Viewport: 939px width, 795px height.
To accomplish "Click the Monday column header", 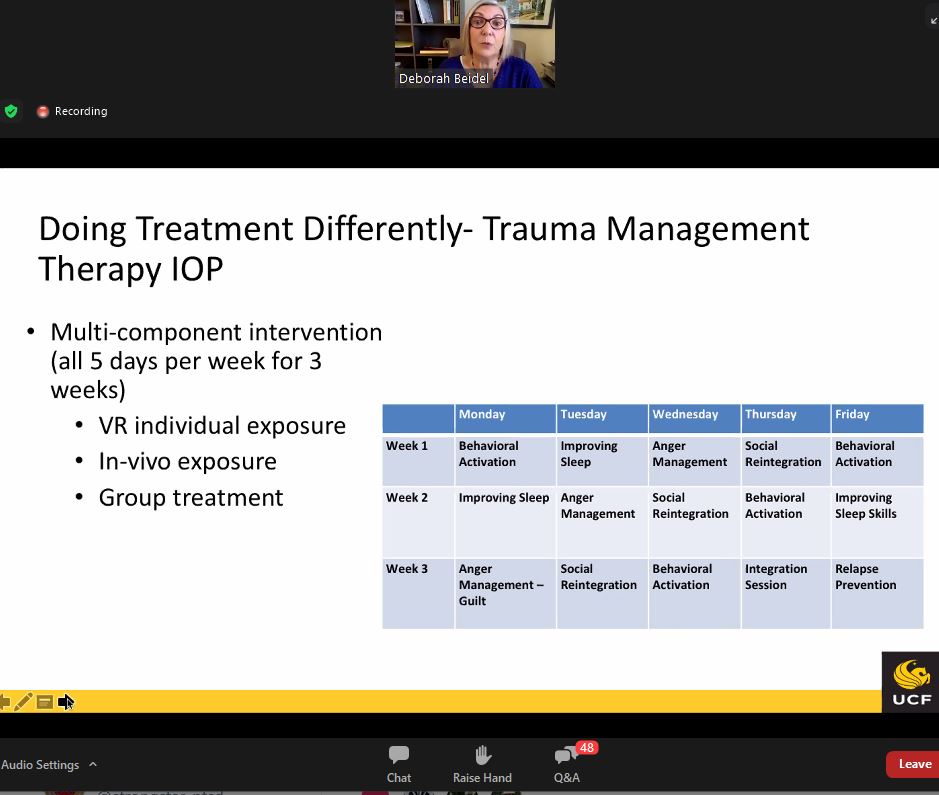I will [x=505, y=418].
